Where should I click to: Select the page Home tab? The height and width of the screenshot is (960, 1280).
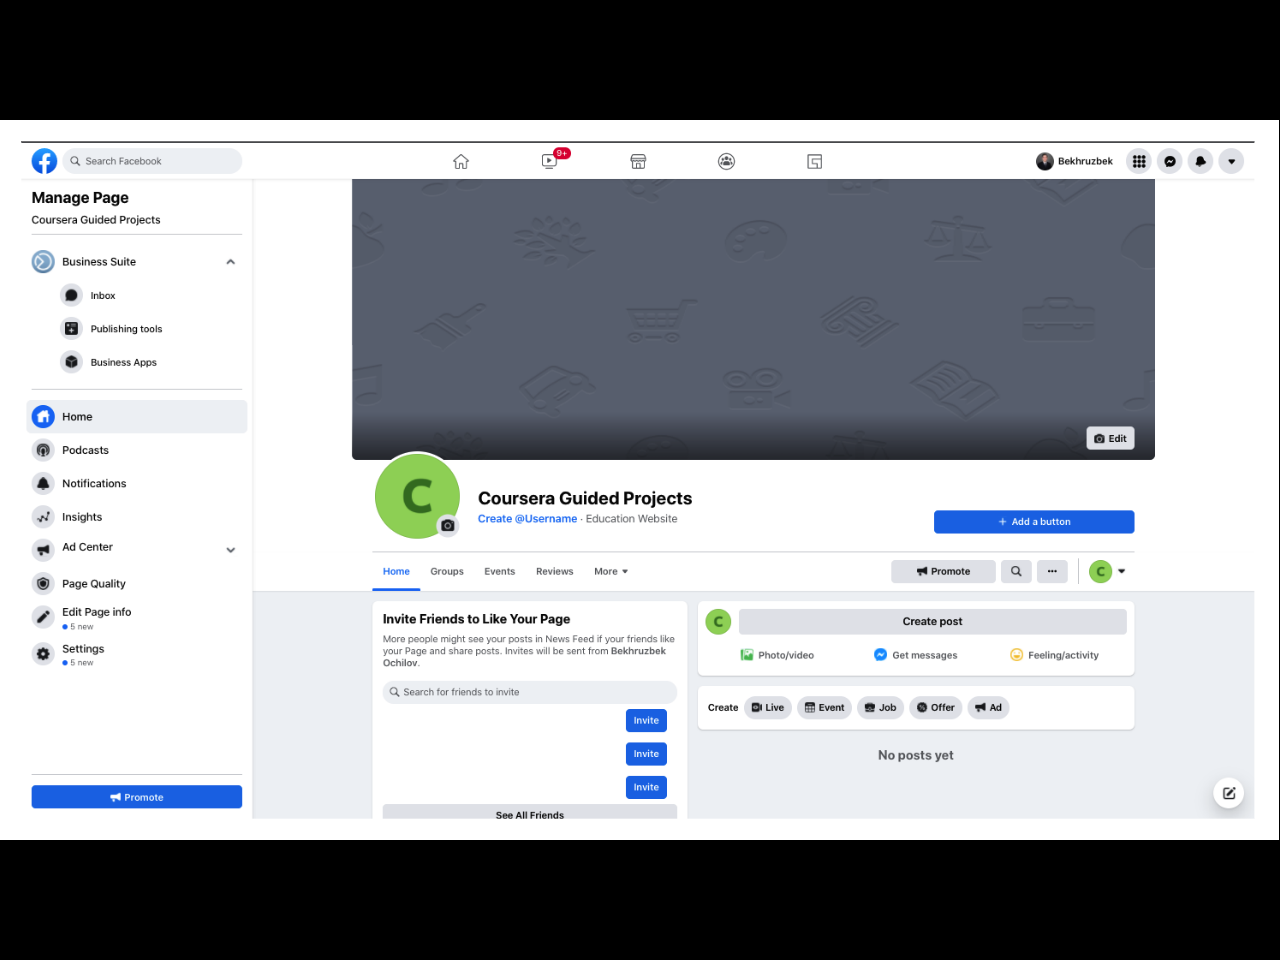pos(396,572)
